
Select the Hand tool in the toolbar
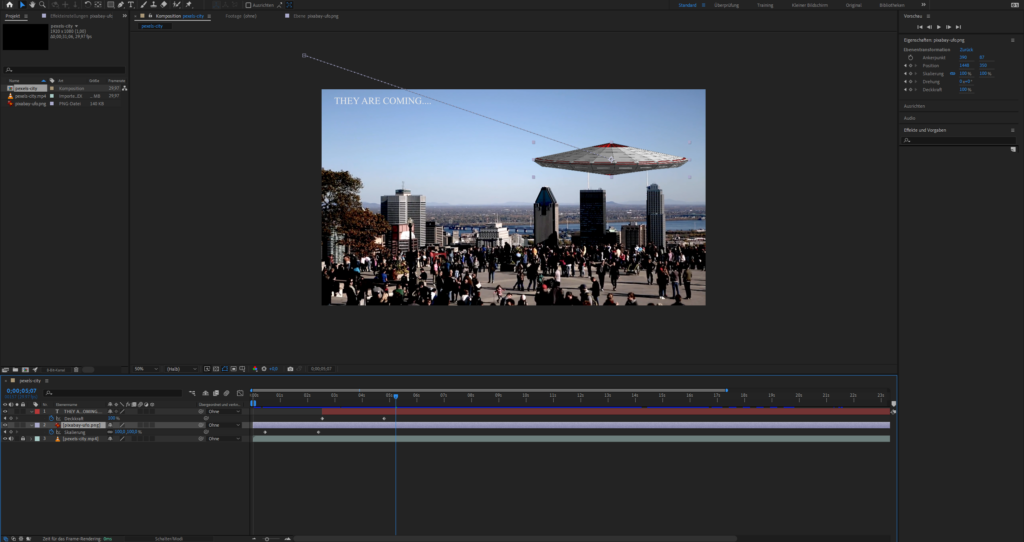tap(32, 5)
